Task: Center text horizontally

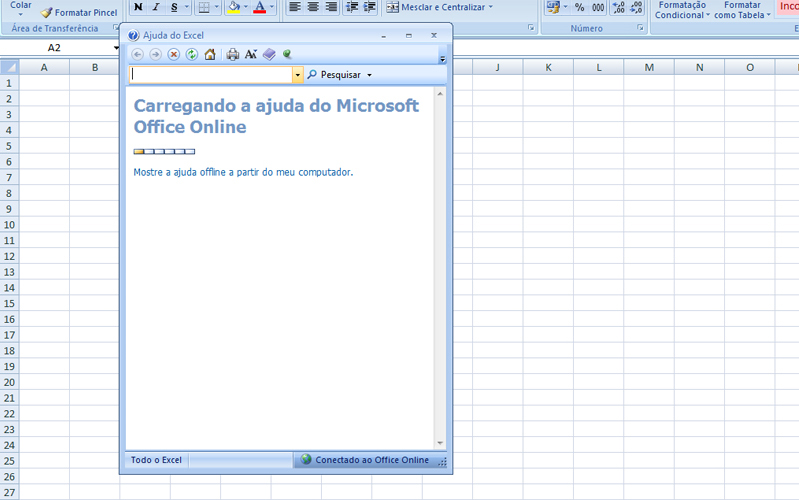Action: pos(313,7)
